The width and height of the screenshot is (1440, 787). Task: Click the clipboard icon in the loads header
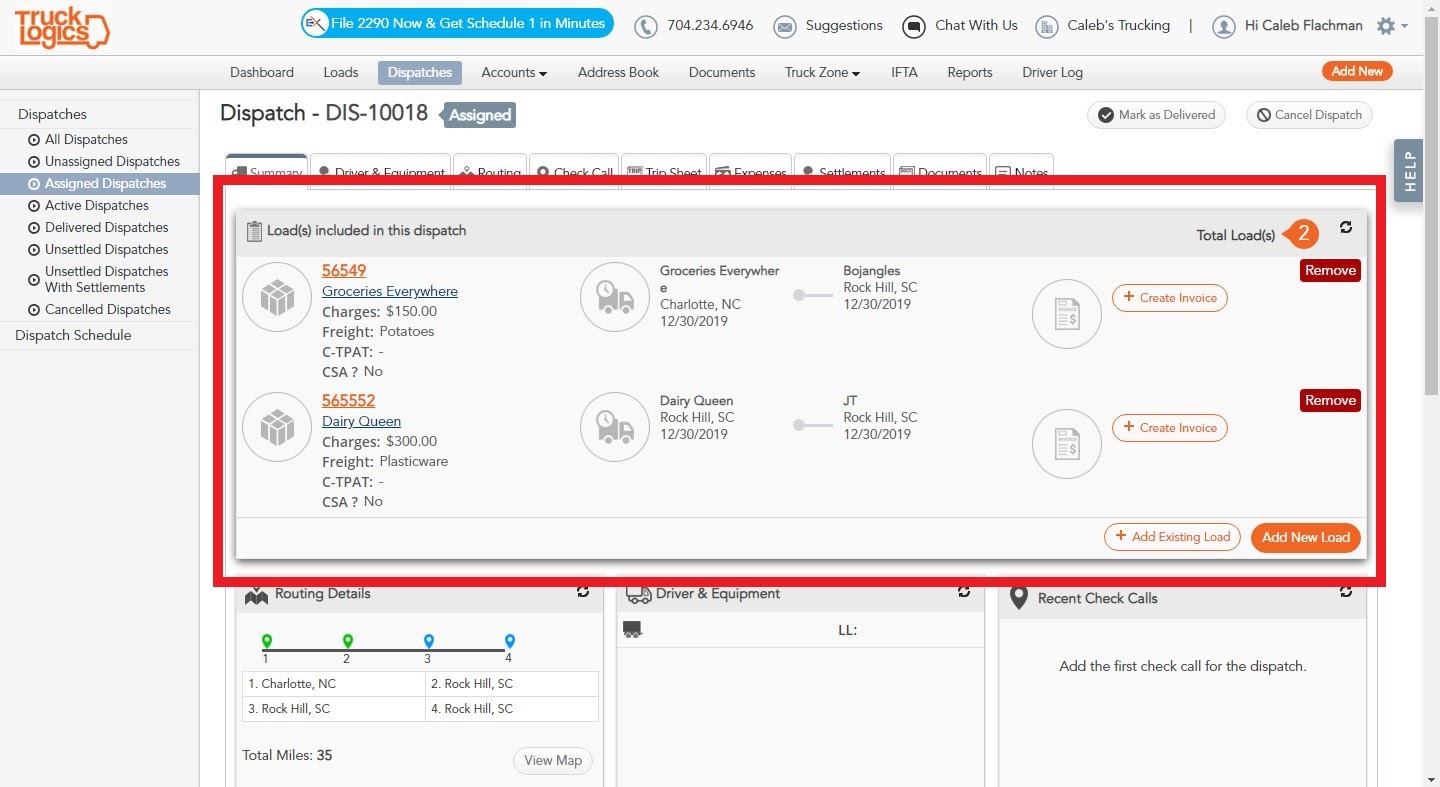[x=254, y=231]
